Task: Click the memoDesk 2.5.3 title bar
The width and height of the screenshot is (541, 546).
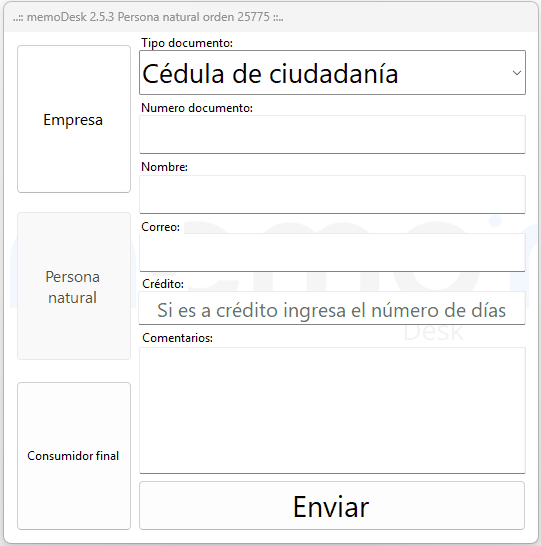Action: 272,17
